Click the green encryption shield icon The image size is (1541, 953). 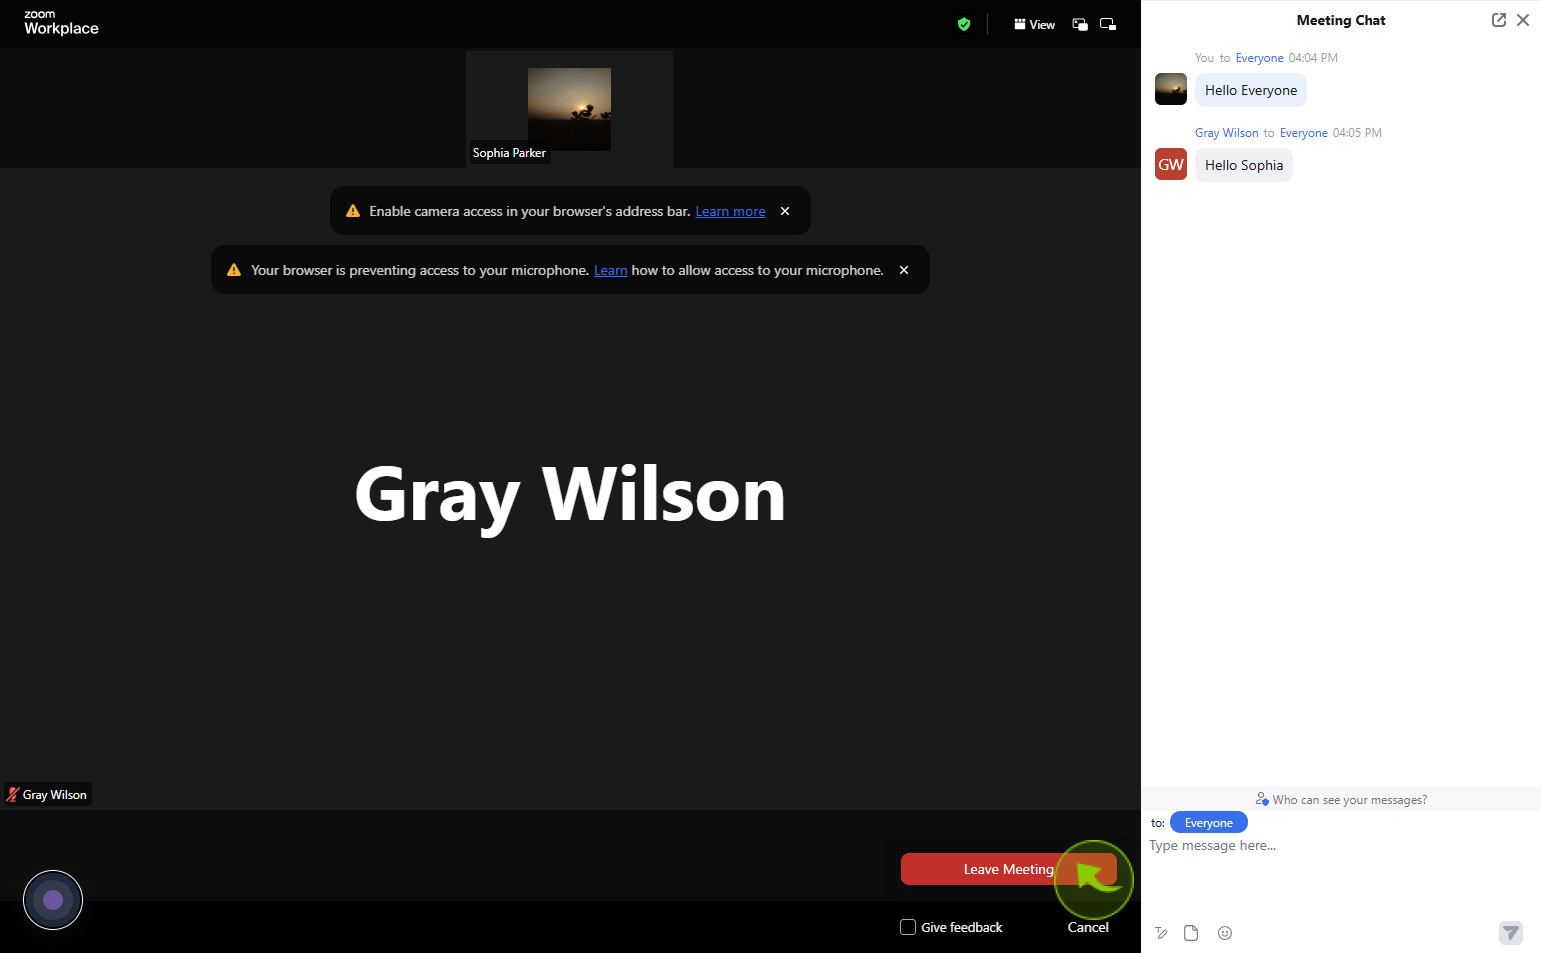tap(964, 24)
